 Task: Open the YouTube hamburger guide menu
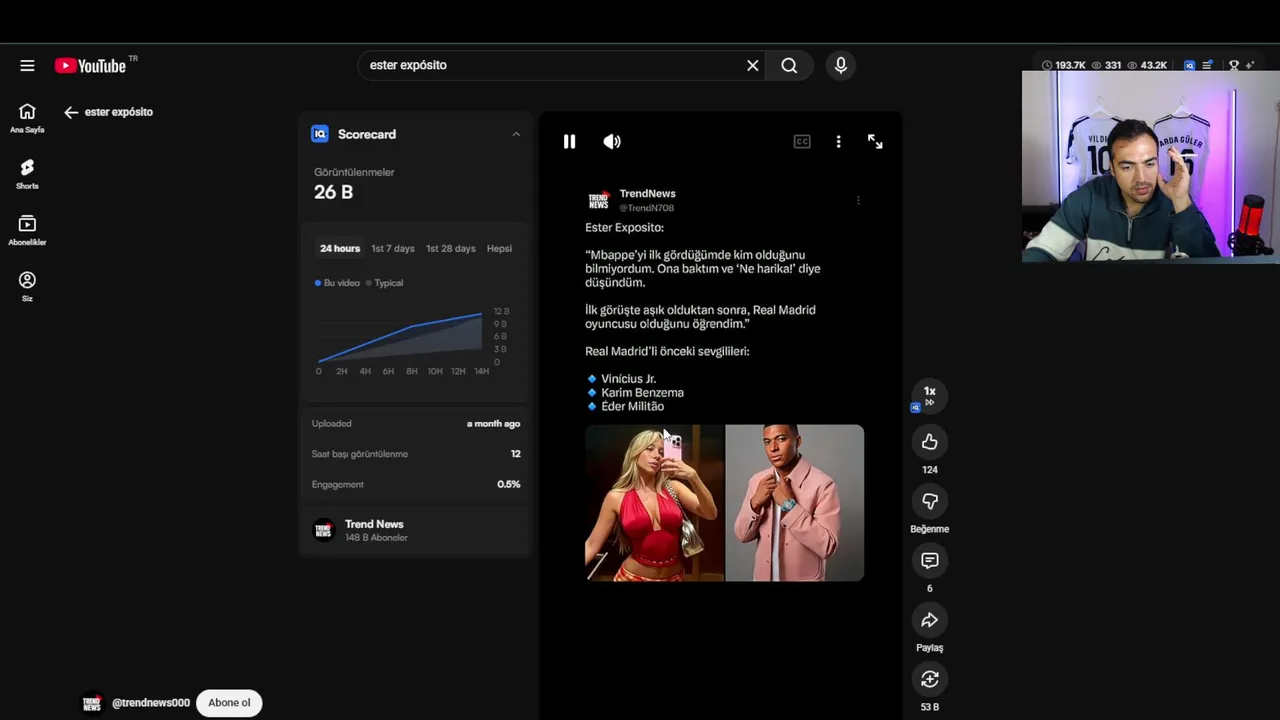tap(27, 65)
